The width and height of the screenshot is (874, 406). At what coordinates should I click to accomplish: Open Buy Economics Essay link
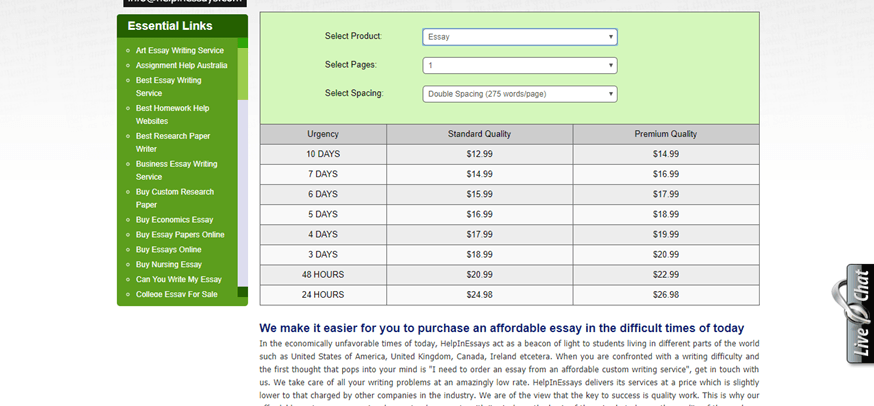click(x=174, y=220)
